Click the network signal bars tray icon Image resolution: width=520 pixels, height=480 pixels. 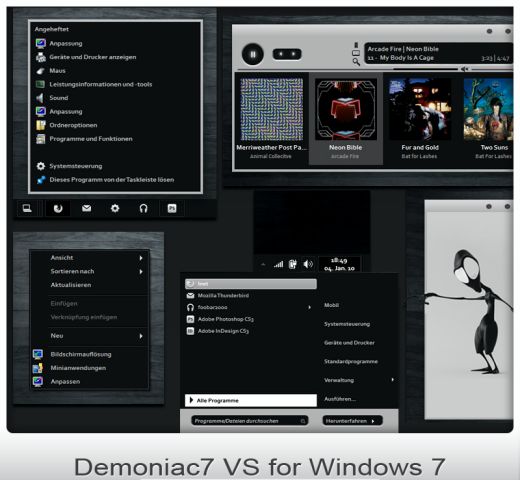pyautogui.click(x=278, y=264)
